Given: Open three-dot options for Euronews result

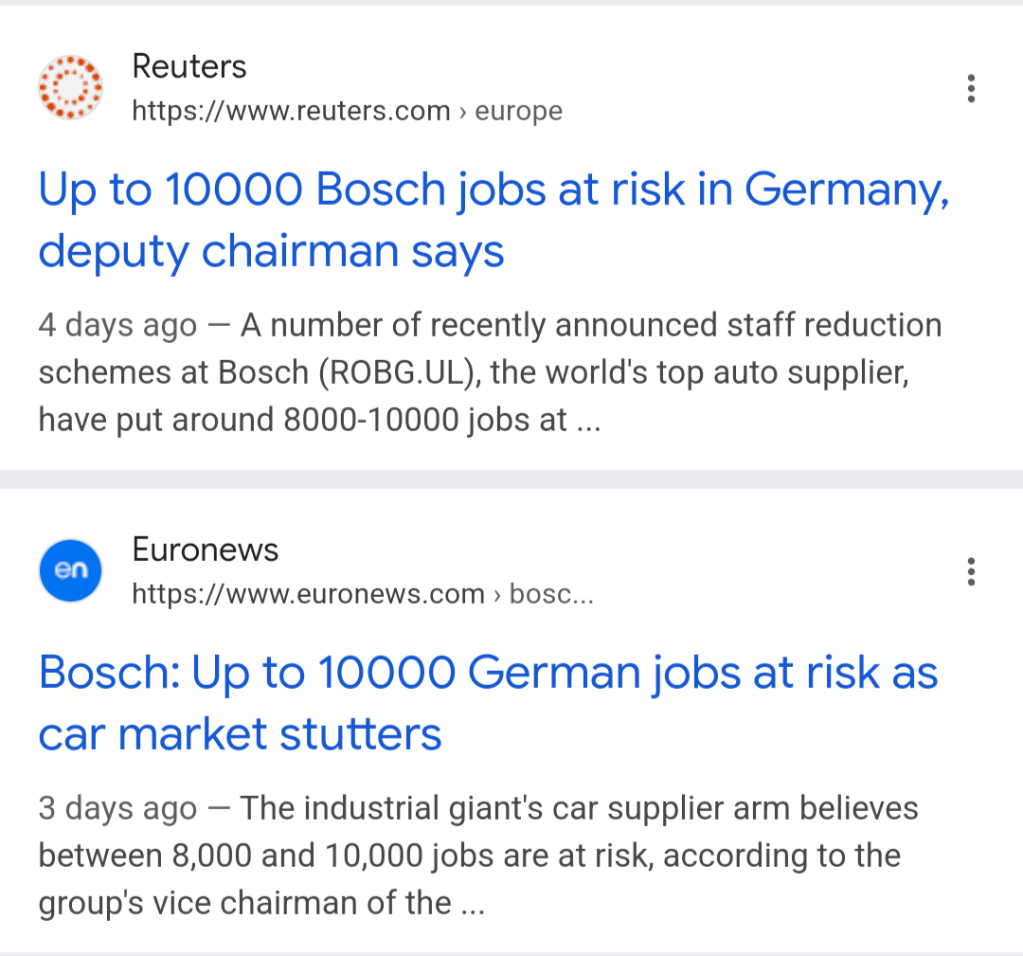Looking at the screenshot, I should click(x=970, y=572).
